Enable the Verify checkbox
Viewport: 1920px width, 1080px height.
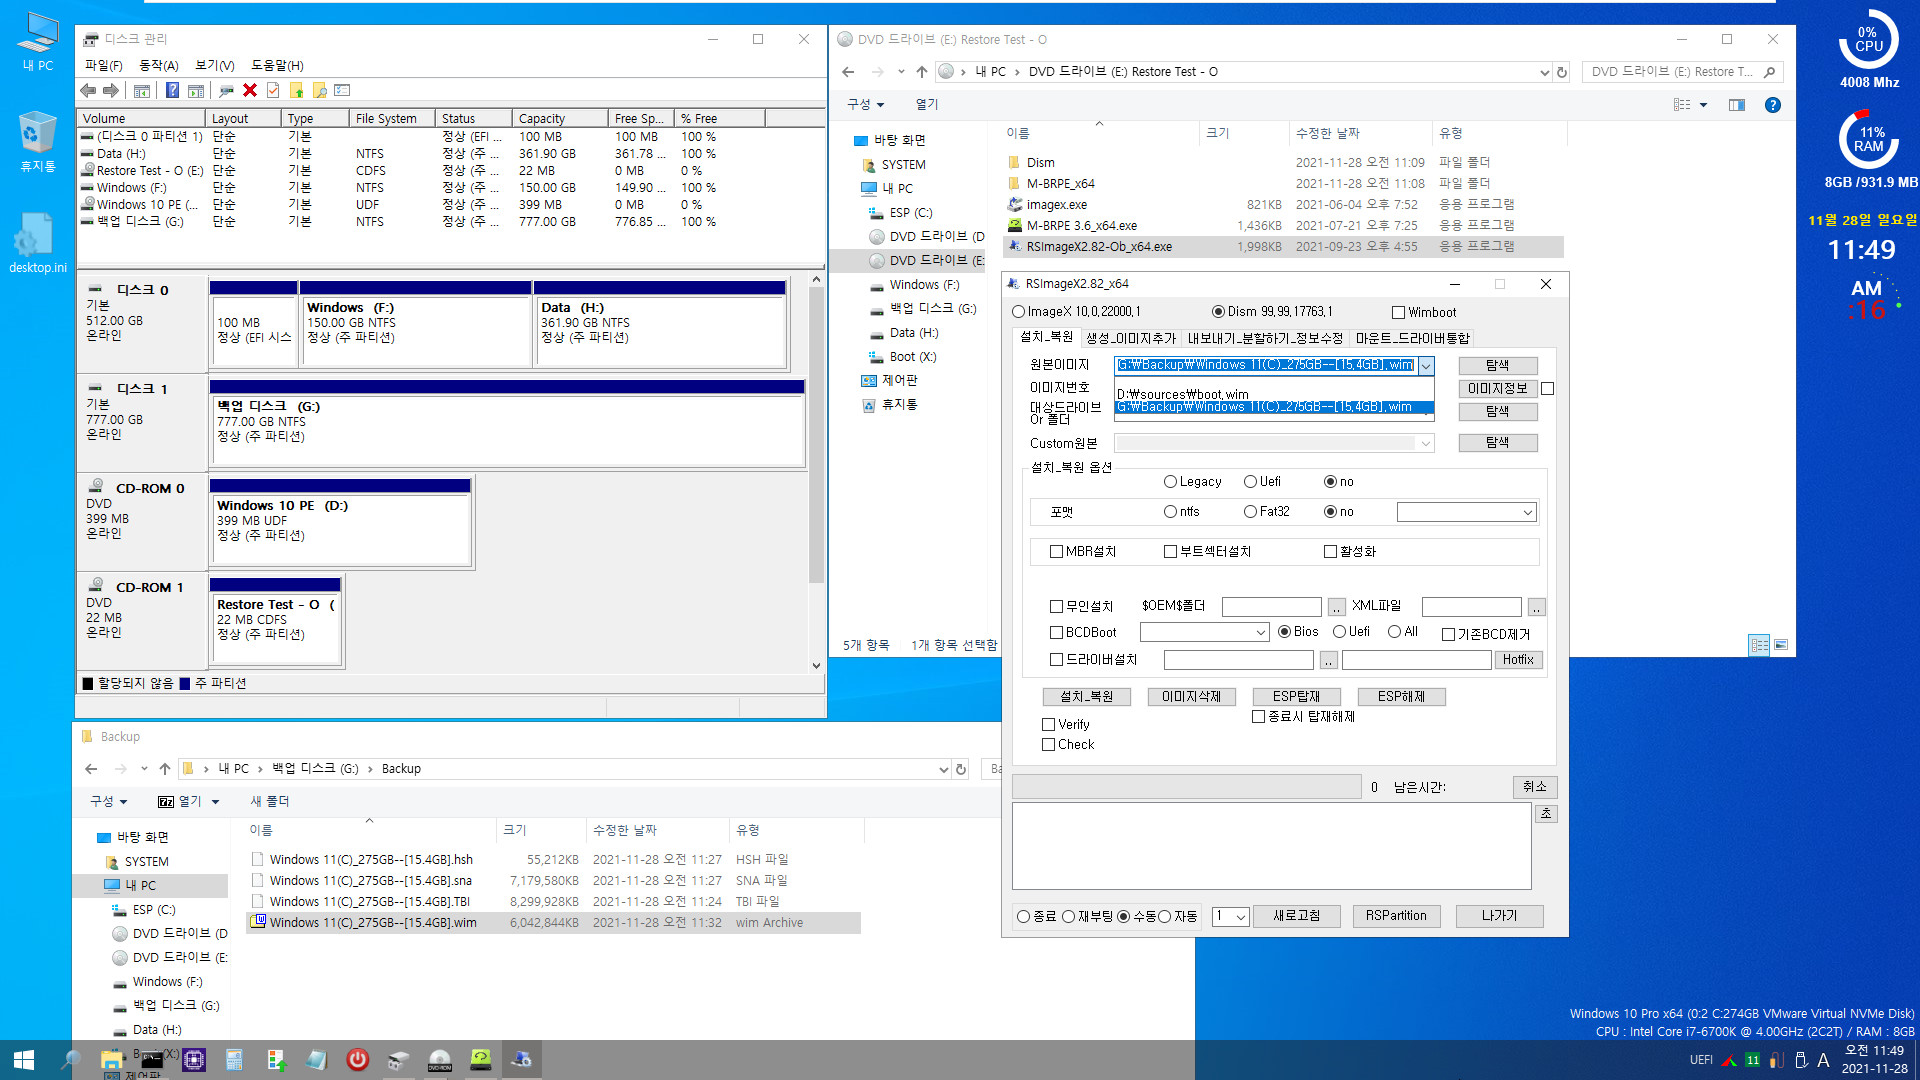click(x=1048, y=725)
